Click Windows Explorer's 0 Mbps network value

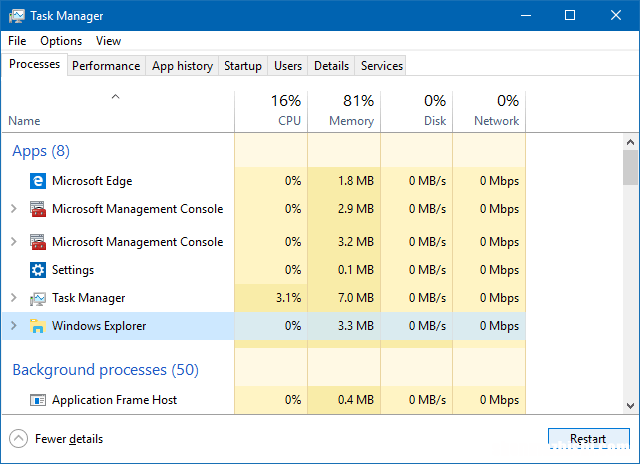pyautogui.click(x=499, y=326)
